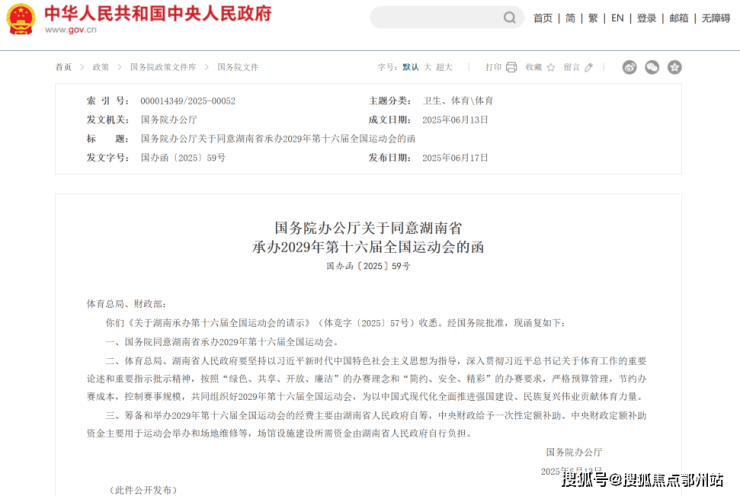Open the 邮箱 mailbox link
Image resolution: width=740 pixels, height=496 pixels.
tap(678, 18)
